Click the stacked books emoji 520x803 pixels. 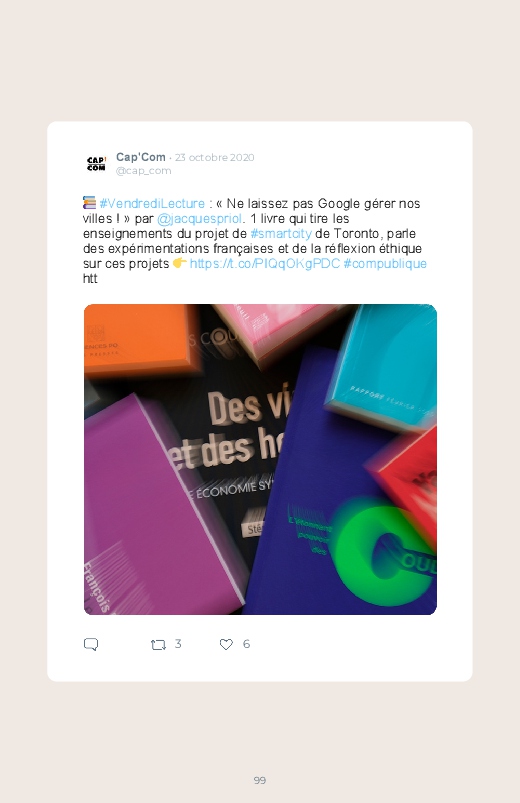[89, 203]
